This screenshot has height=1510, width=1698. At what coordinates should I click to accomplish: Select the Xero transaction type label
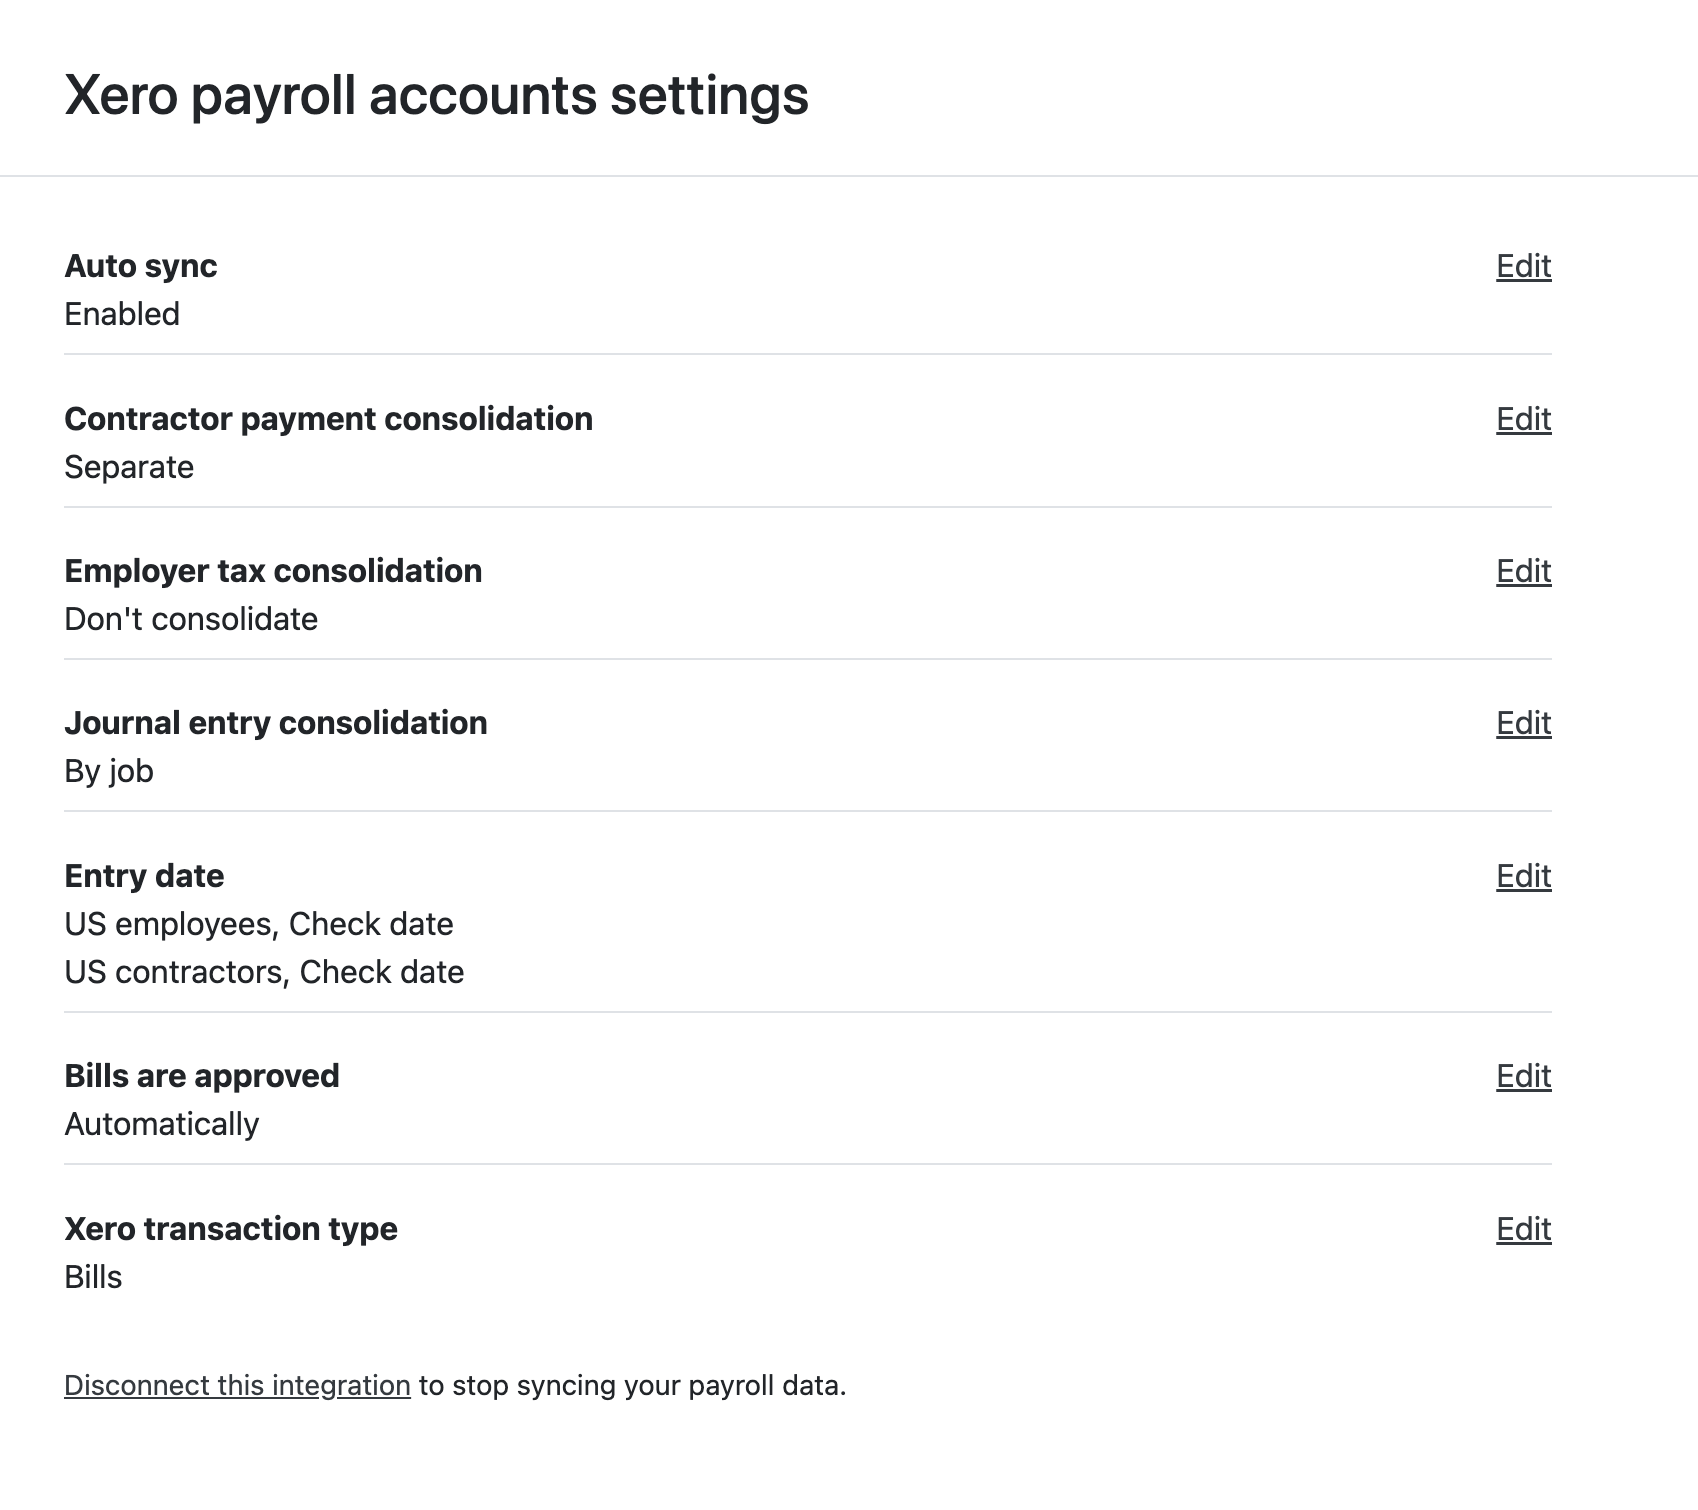(231, 1229)
